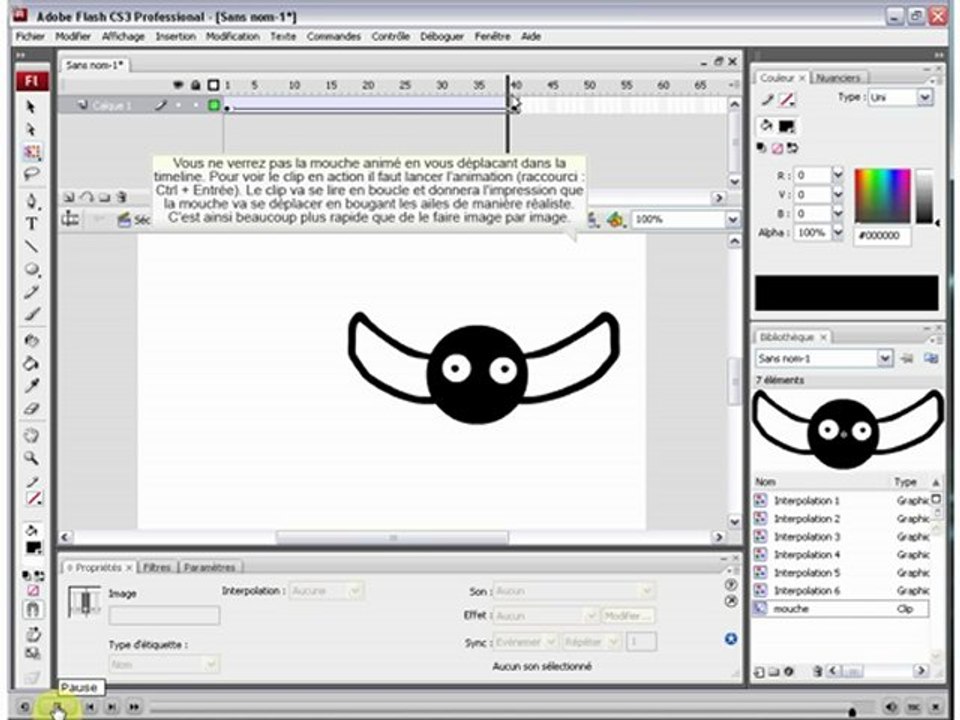The image size is (960, 720).
Task: Pick a color in the spectrum square
Action: pyautogui.click(x=882, y=196)
